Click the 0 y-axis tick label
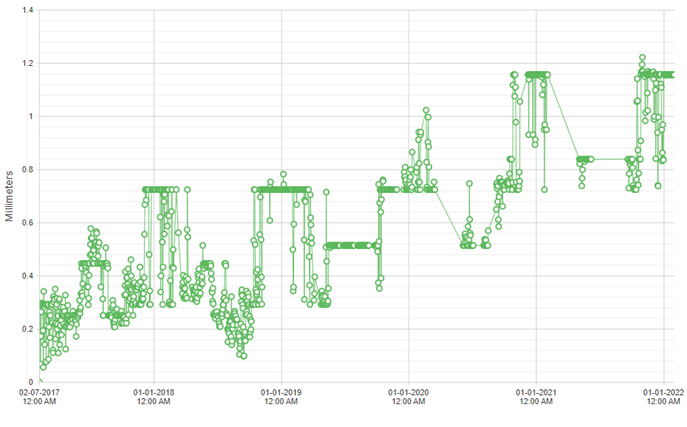687x427 pixels. 31,382
